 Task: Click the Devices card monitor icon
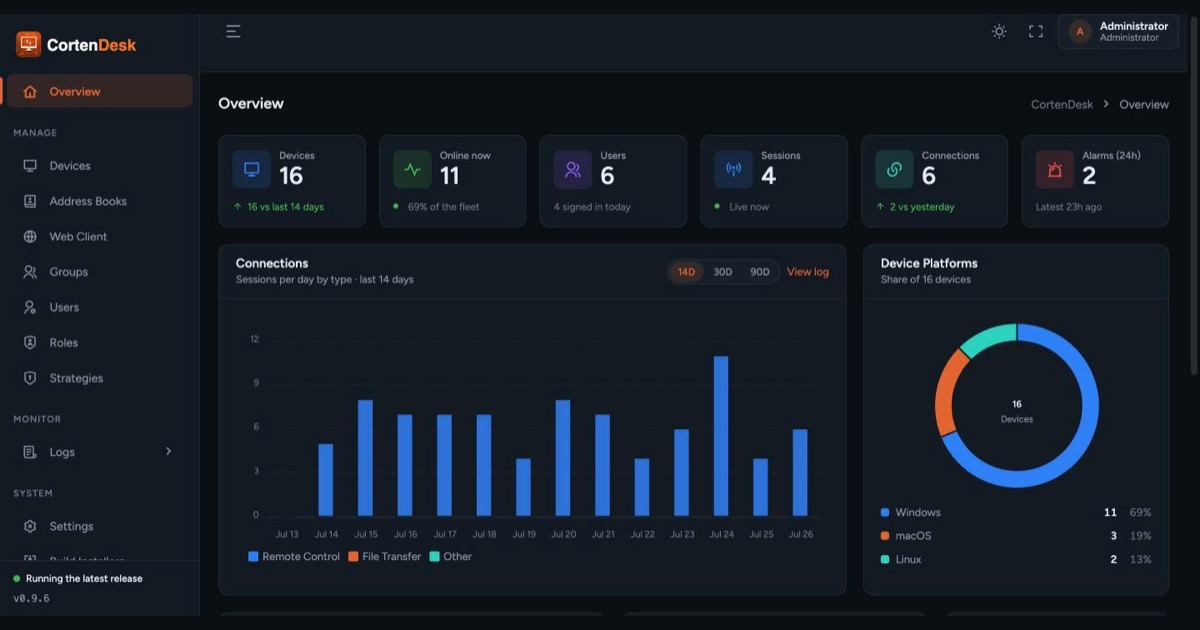(252, 170)
